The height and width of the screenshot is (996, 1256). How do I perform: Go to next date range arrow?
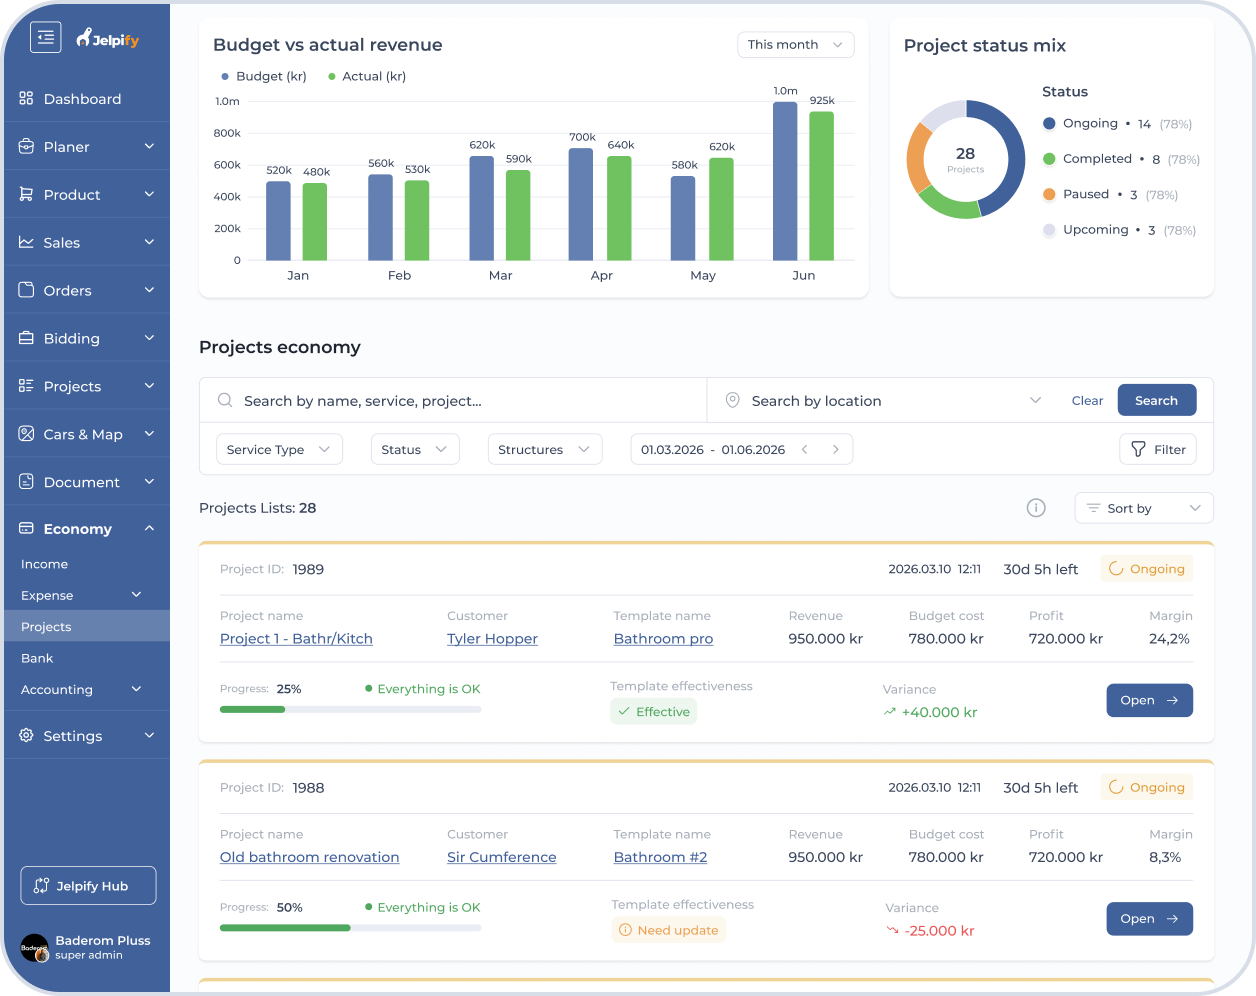[836, 450]
